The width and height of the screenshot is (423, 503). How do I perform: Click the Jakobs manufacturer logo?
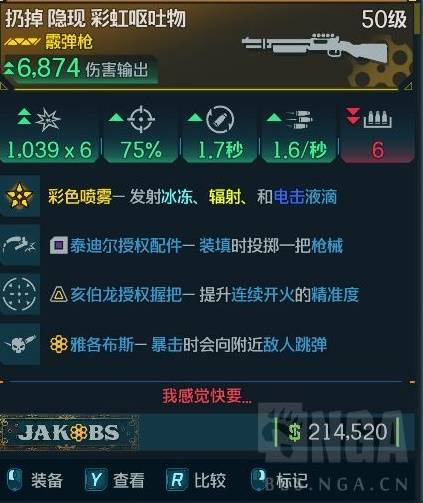pyautogui.click(x=68, y=433)
